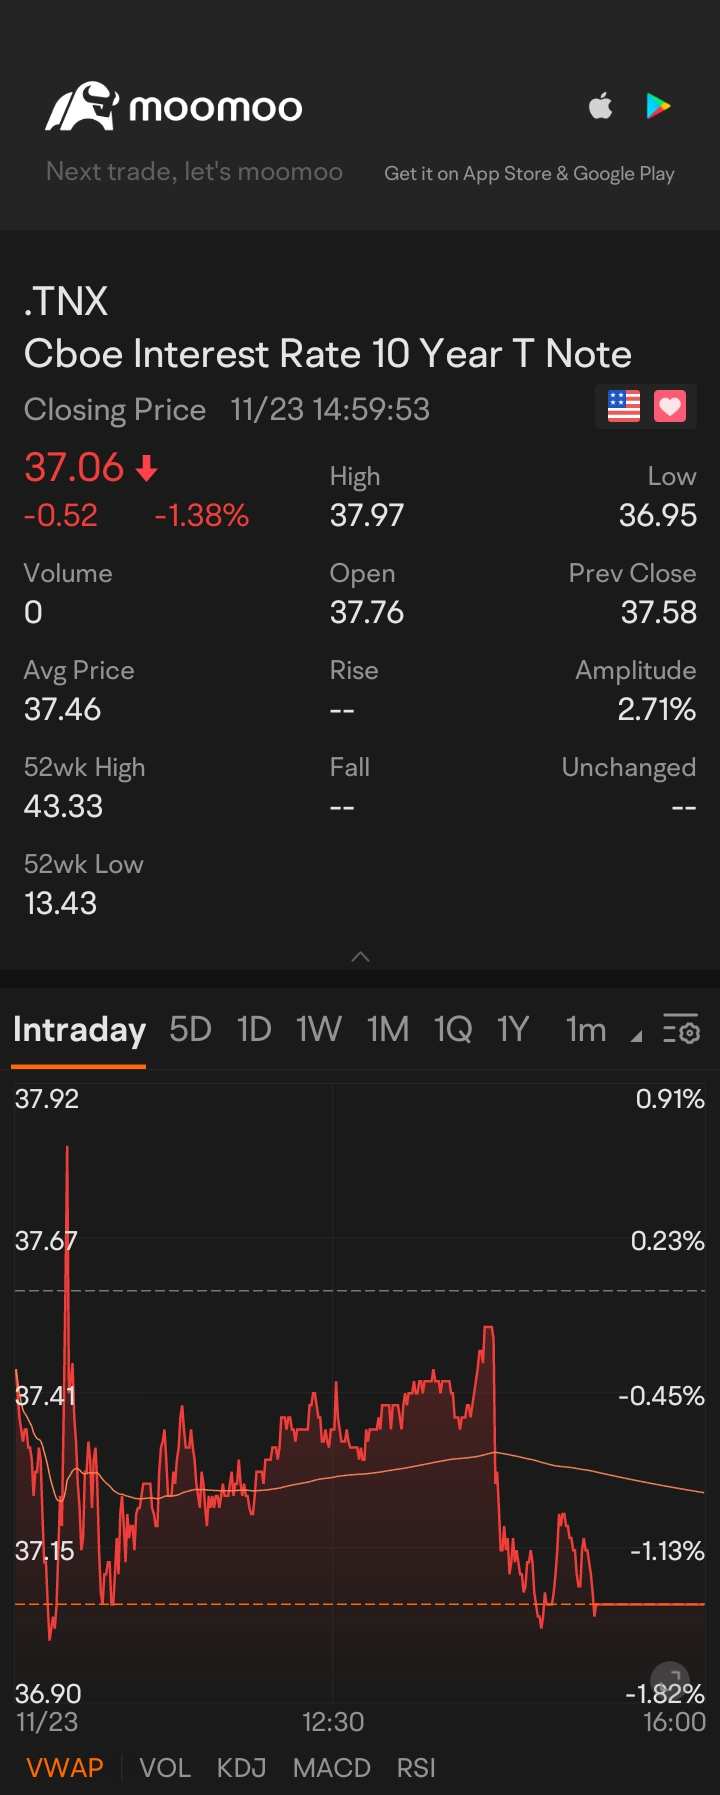
Task: Select the Intraday tab
Action: [79, 1029]
